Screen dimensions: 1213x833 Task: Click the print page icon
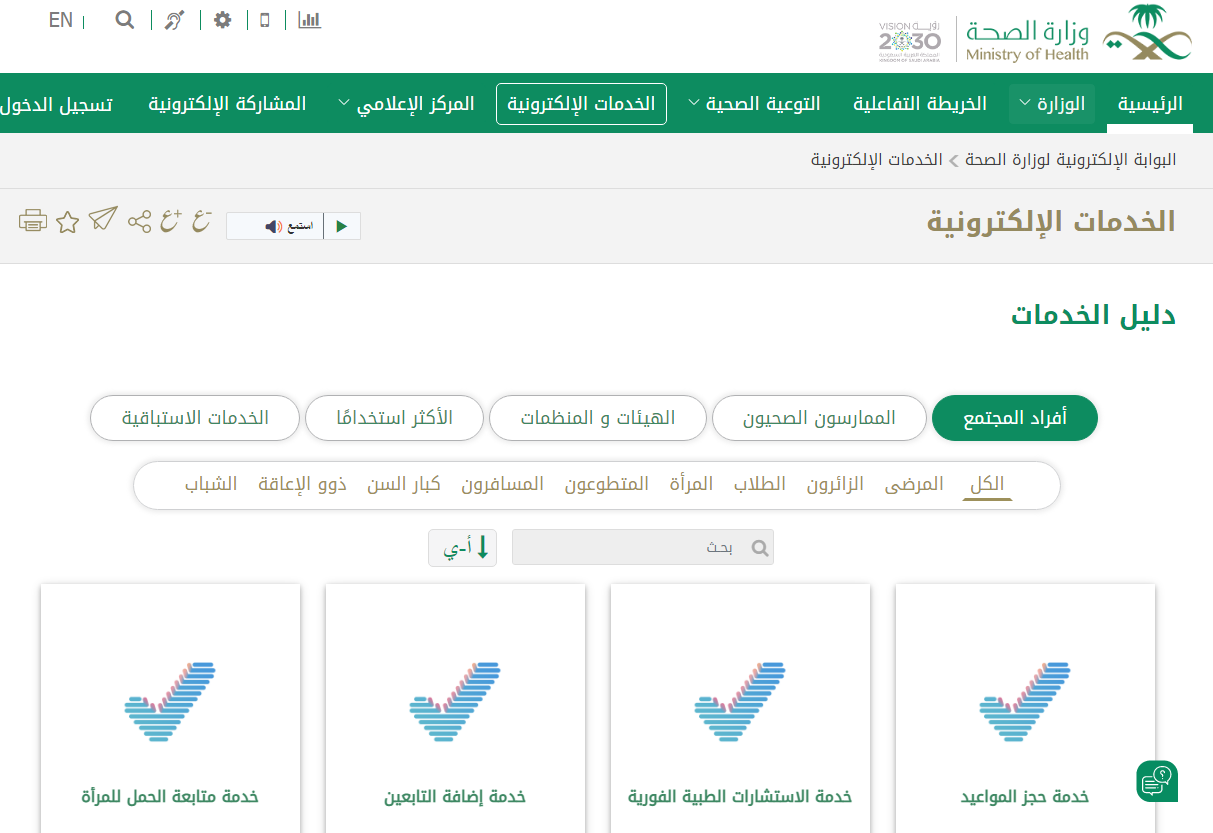[x=33, y=221]
